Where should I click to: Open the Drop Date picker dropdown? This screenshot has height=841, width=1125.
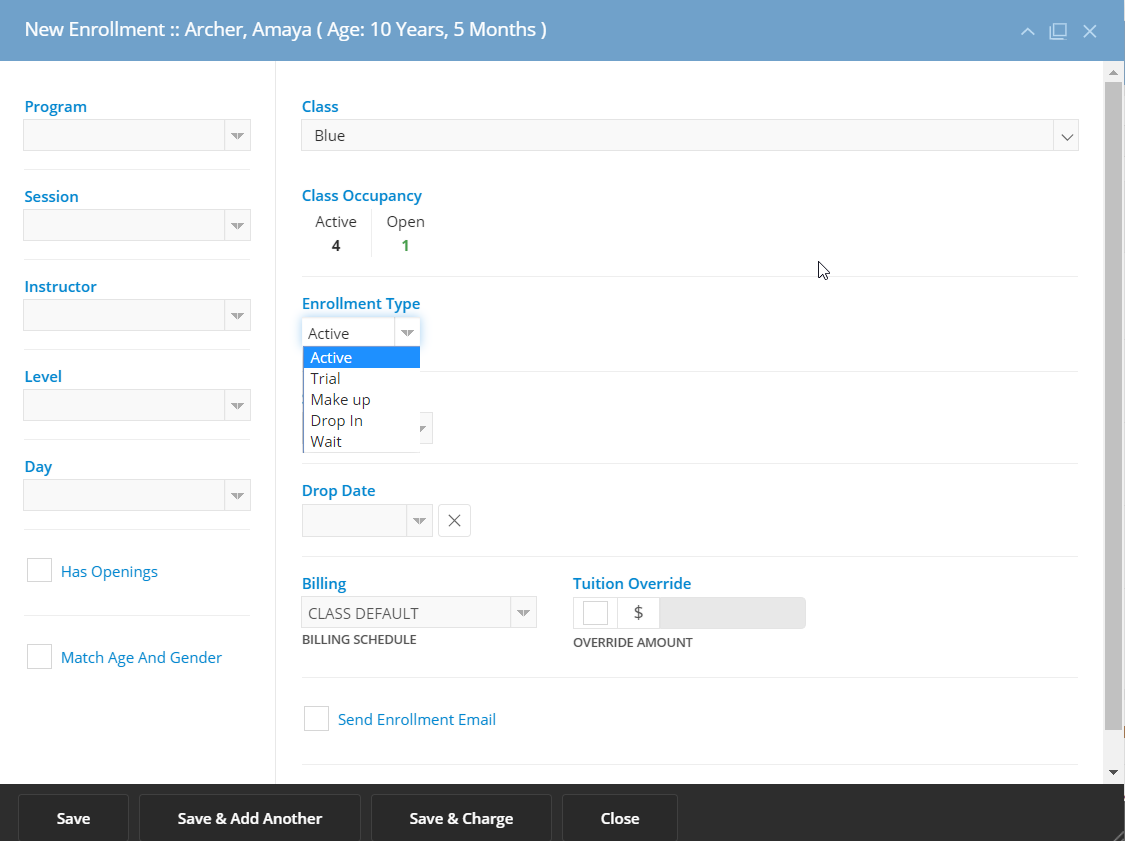click(x=420, y=520)
